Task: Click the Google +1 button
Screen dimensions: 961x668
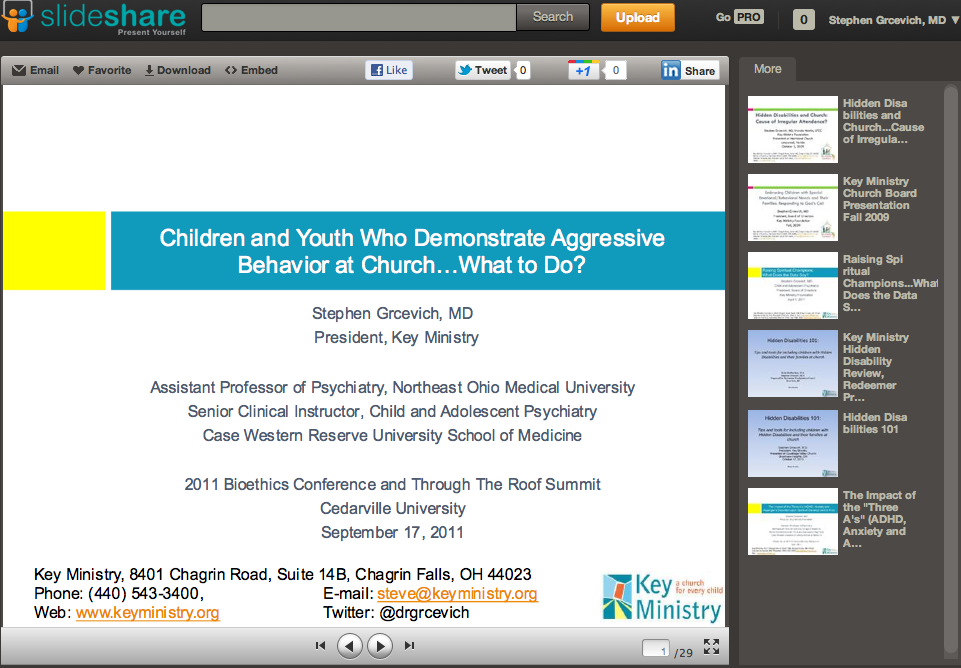Action: 583,70
